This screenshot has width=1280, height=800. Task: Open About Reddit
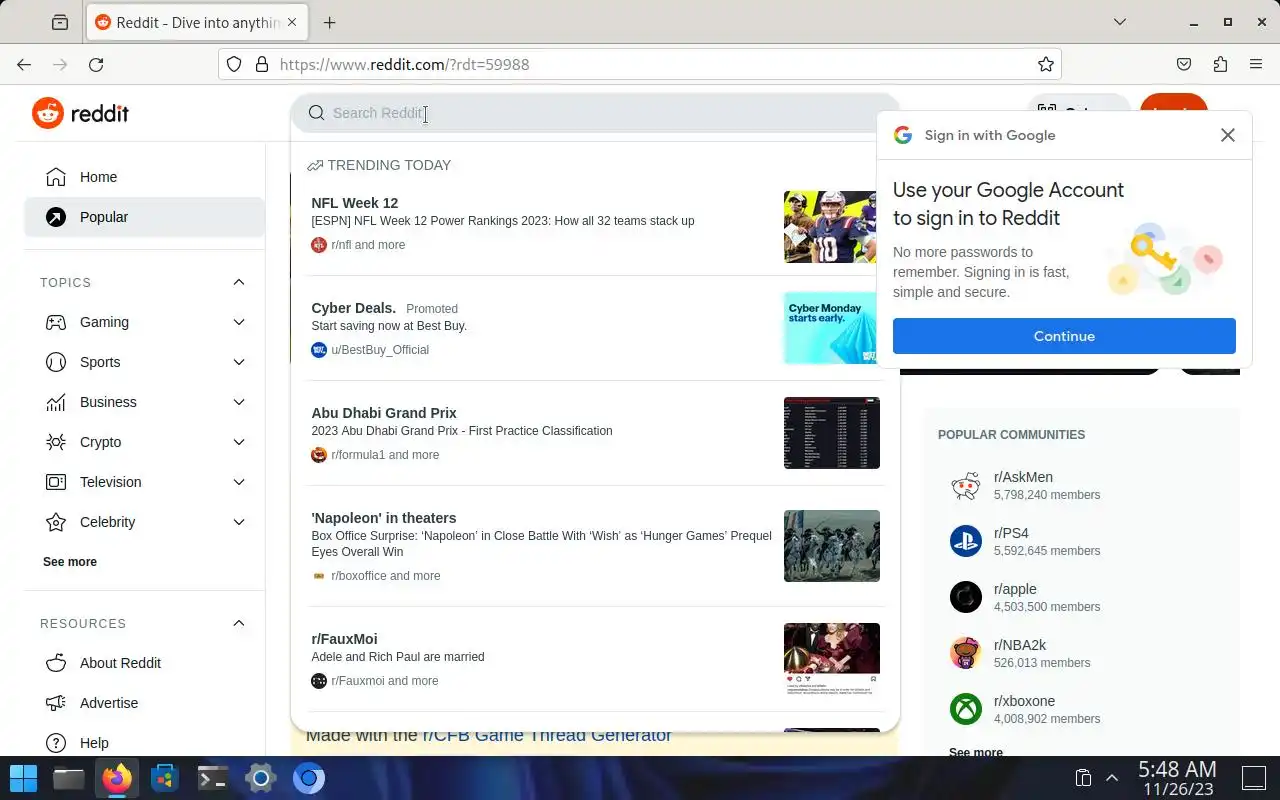tap(144, 663)
